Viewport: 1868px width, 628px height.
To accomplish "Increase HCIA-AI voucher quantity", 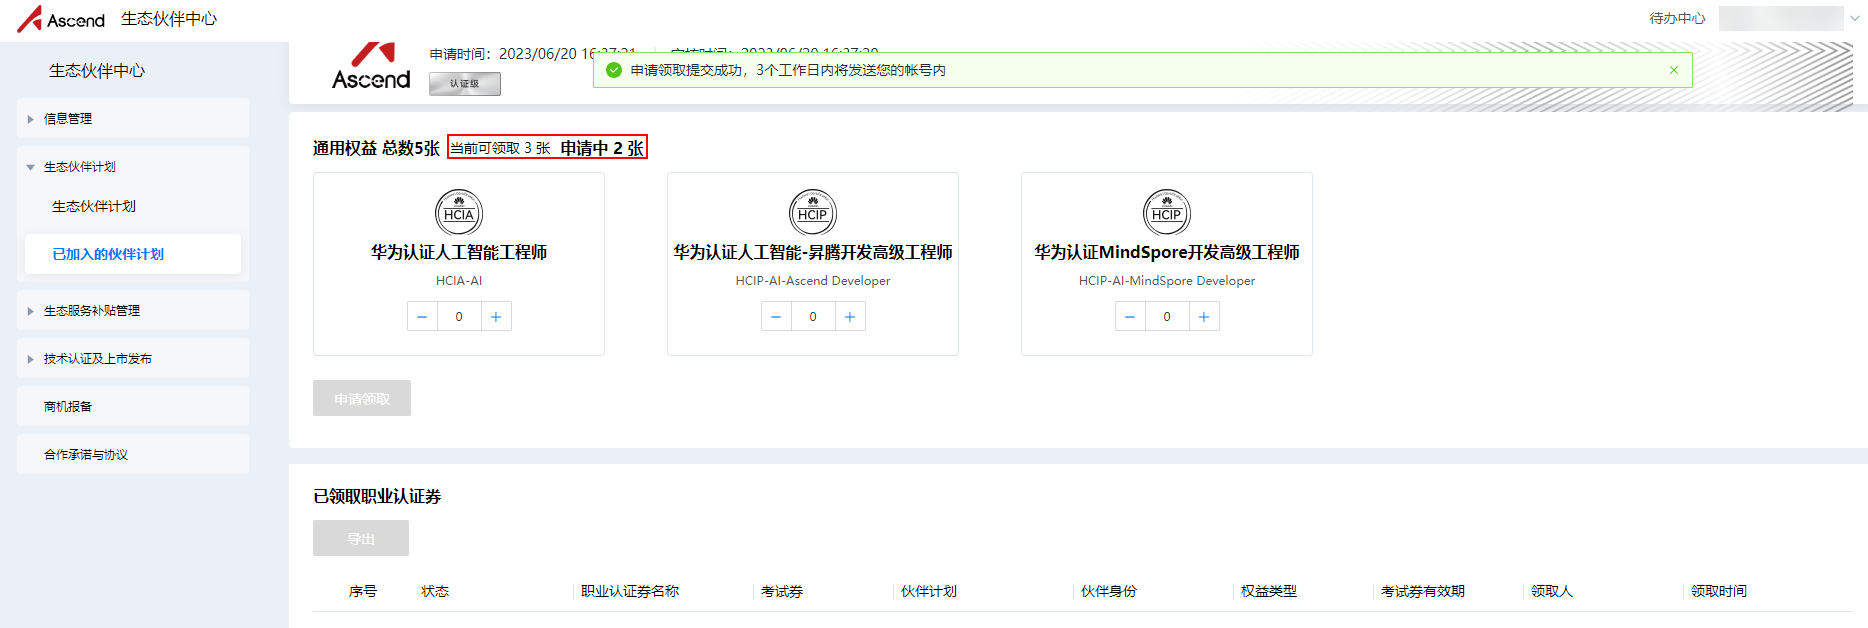I will (x=496, y=317).
